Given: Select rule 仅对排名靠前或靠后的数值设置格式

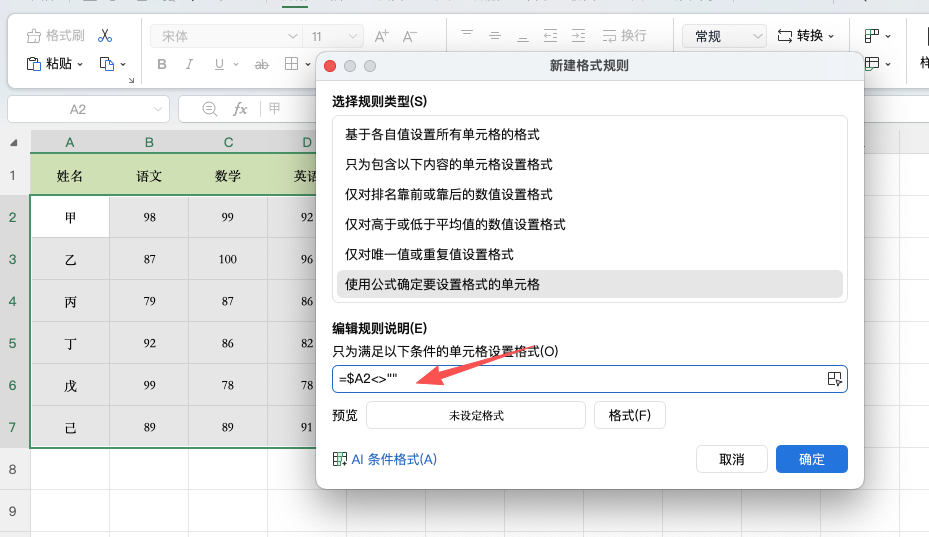Looking at the screenshot, I should click(x=590, y=194).
